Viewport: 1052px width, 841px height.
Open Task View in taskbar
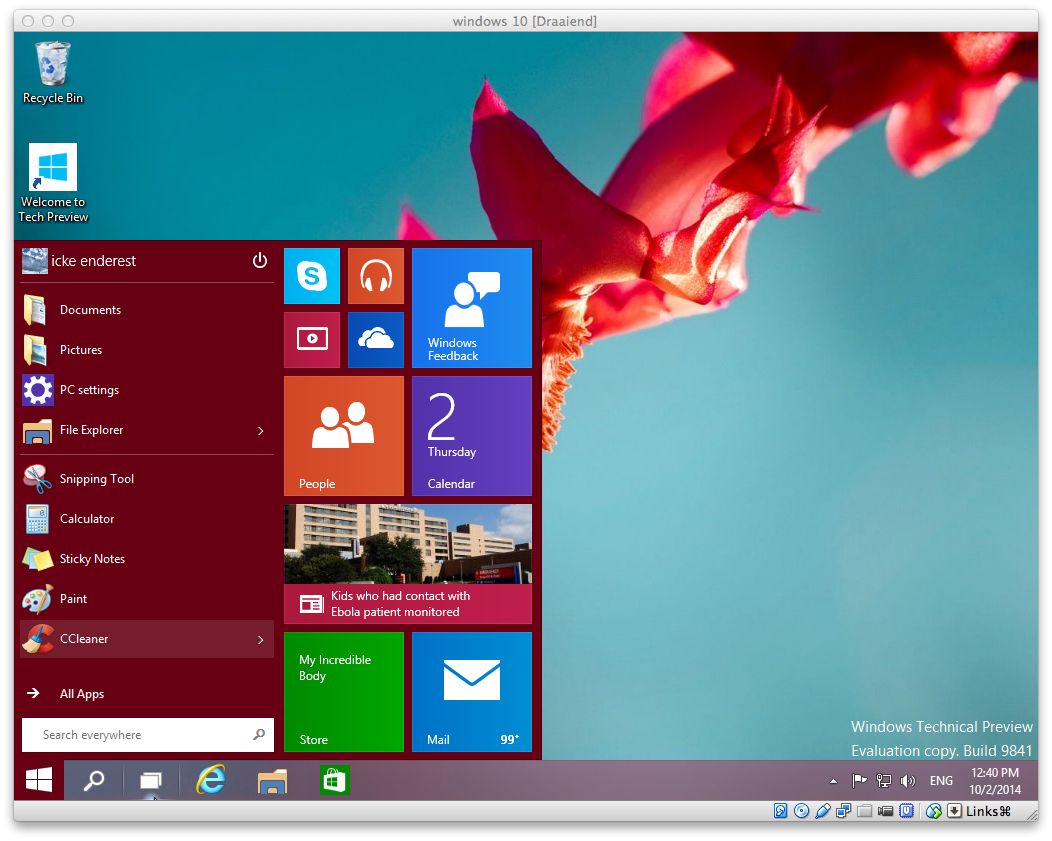pyautogui.click(x=151, y=781)
